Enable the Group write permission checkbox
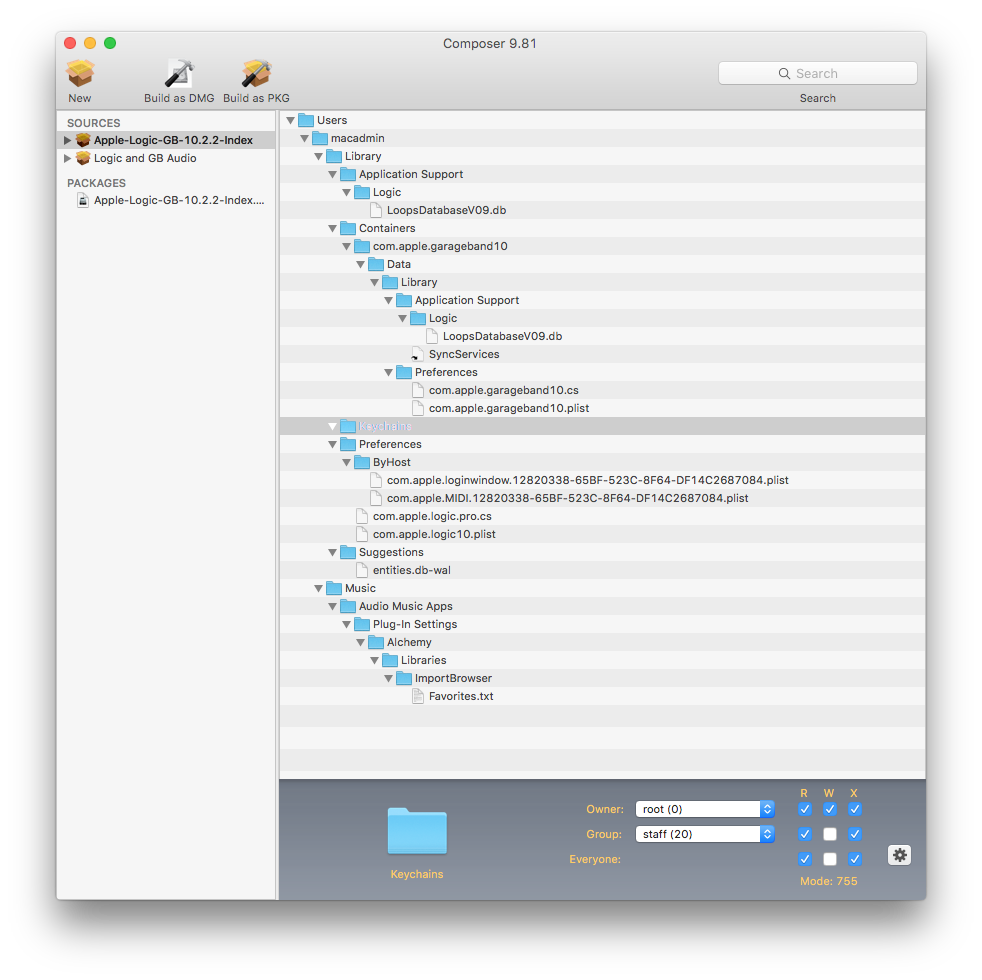This screenshot has width=982, height=980. [830, 835]
